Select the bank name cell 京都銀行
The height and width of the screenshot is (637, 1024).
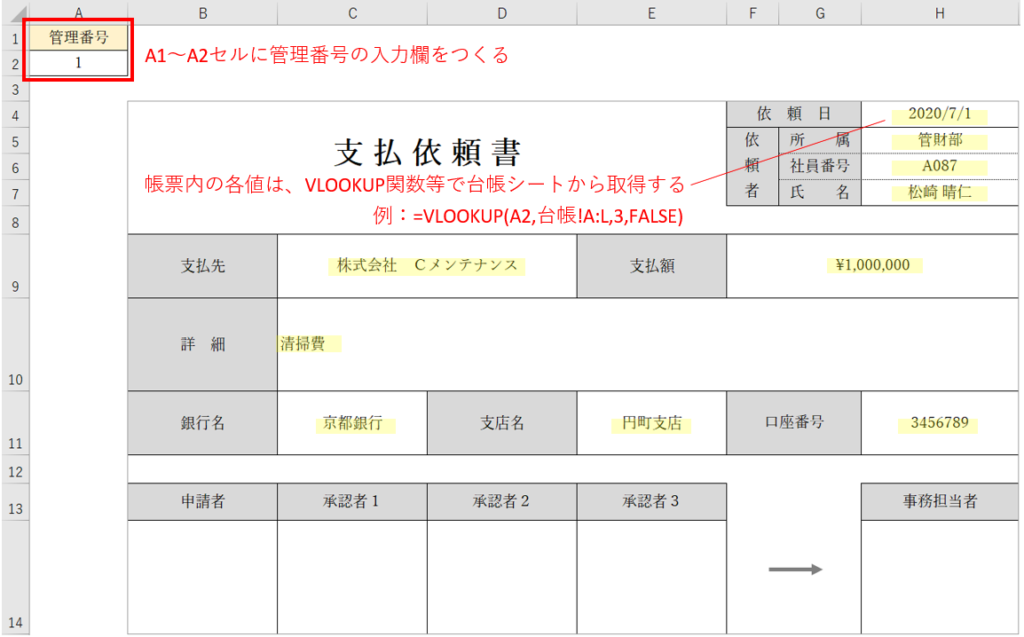[x=352, y=423]
